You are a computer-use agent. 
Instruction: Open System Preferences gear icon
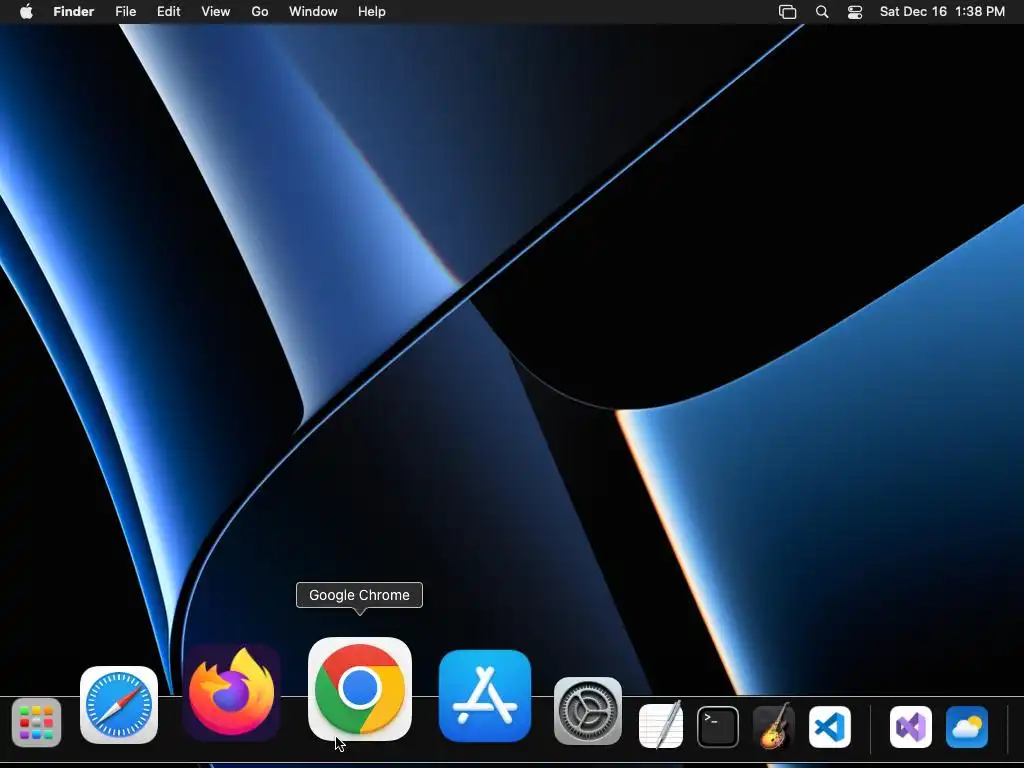tap(588, 711)
